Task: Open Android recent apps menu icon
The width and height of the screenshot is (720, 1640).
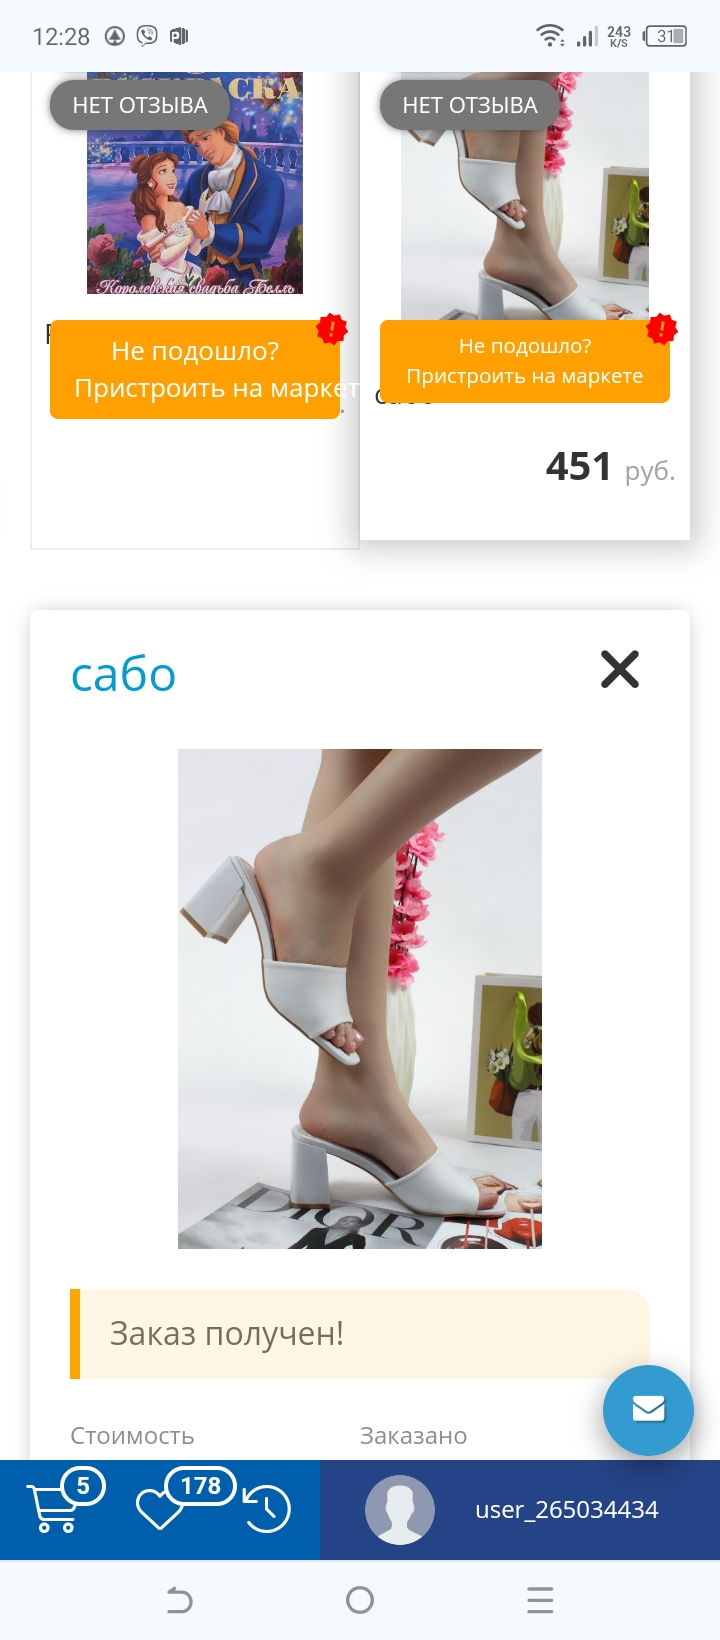Action: point(540,1600)
